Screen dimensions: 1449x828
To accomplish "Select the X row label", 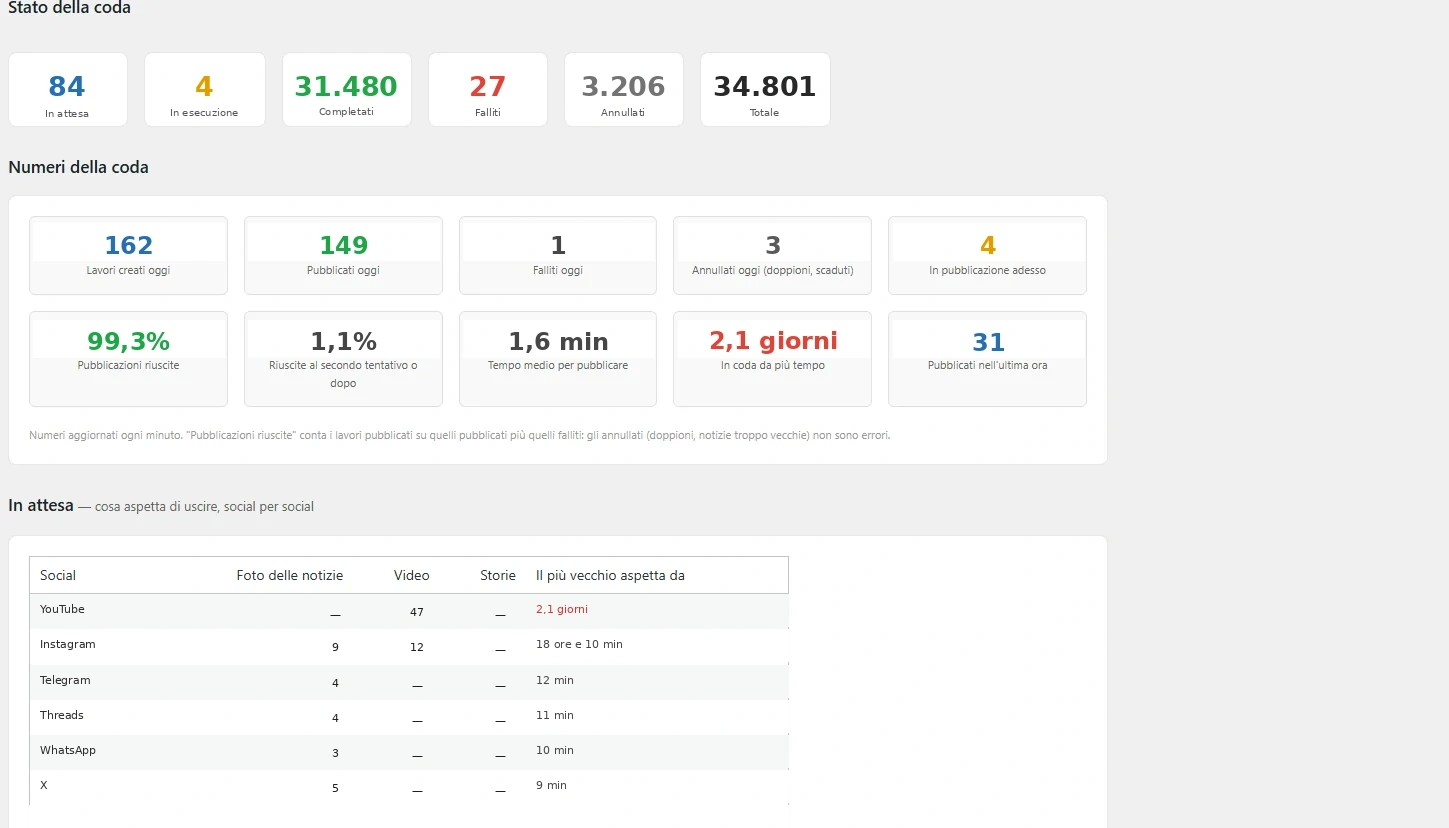I will tap(44, 785).
